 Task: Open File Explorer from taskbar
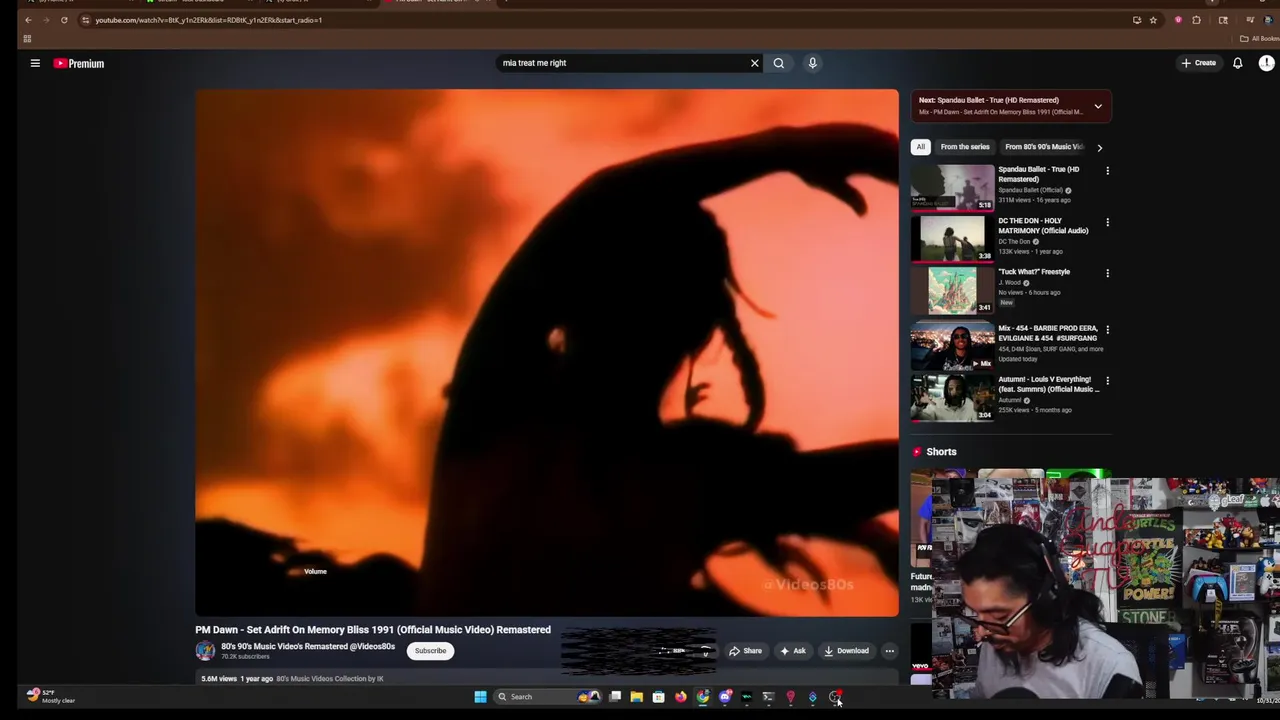click(637, 697)
